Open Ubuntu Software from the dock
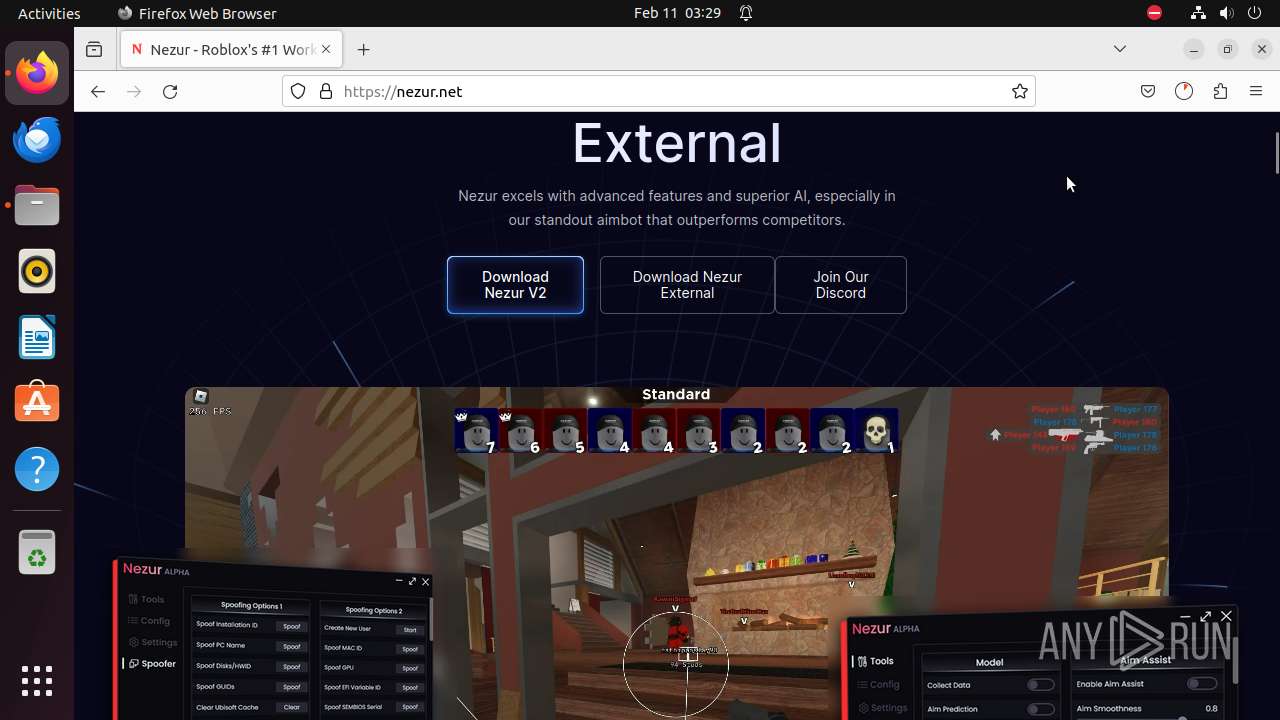The width and height of the screenshot is (1280, 720). coord(37,403)
